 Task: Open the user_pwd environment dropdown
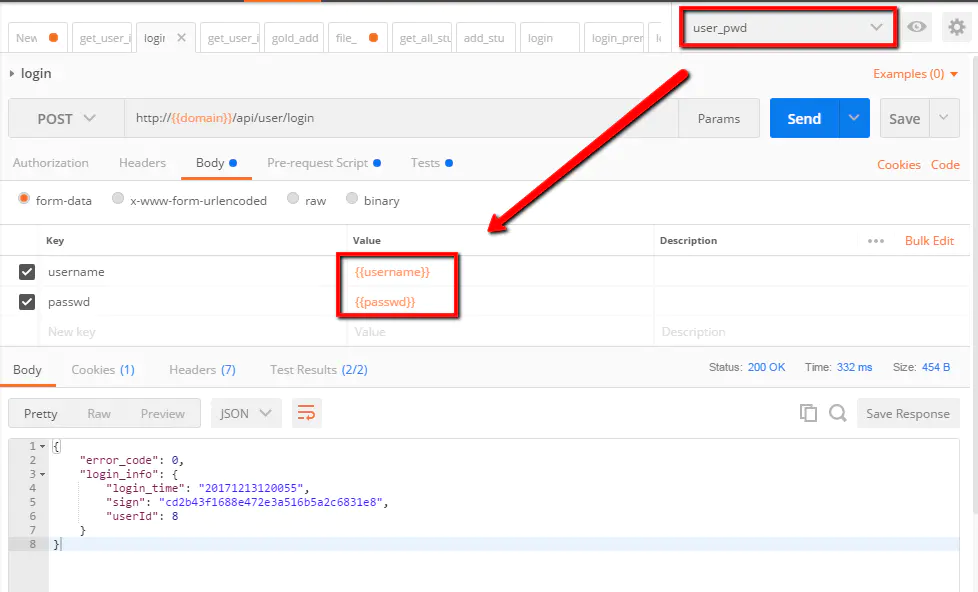click(788, 27)
